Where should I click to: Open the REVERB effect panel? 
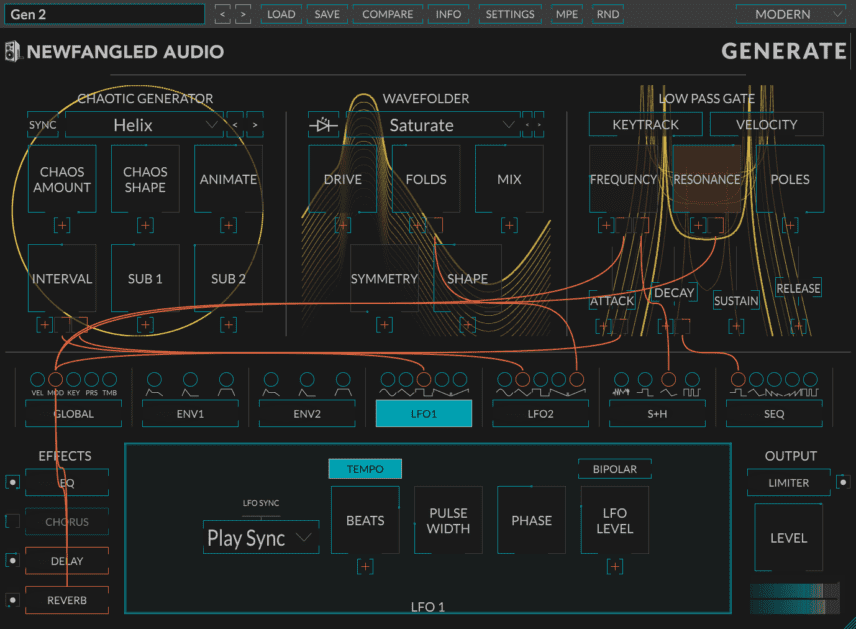67,600
